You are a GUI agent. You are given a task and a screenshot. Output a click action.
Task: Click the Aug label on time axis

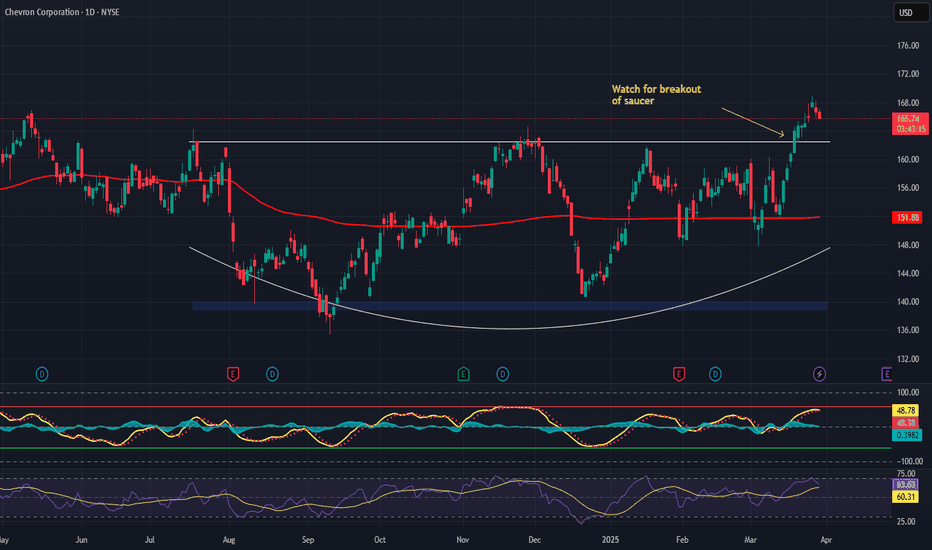pos(229,540)
